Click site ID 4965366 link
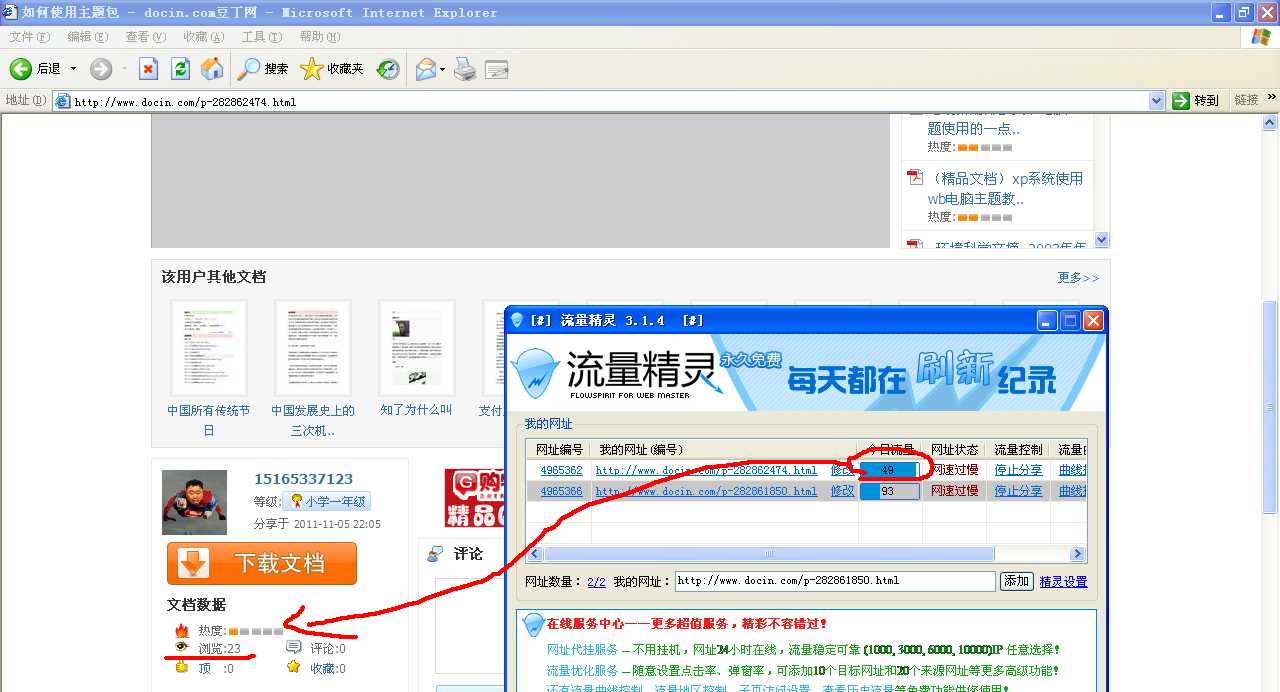Viewport: 1280px width, 692px height. (561, 491)
